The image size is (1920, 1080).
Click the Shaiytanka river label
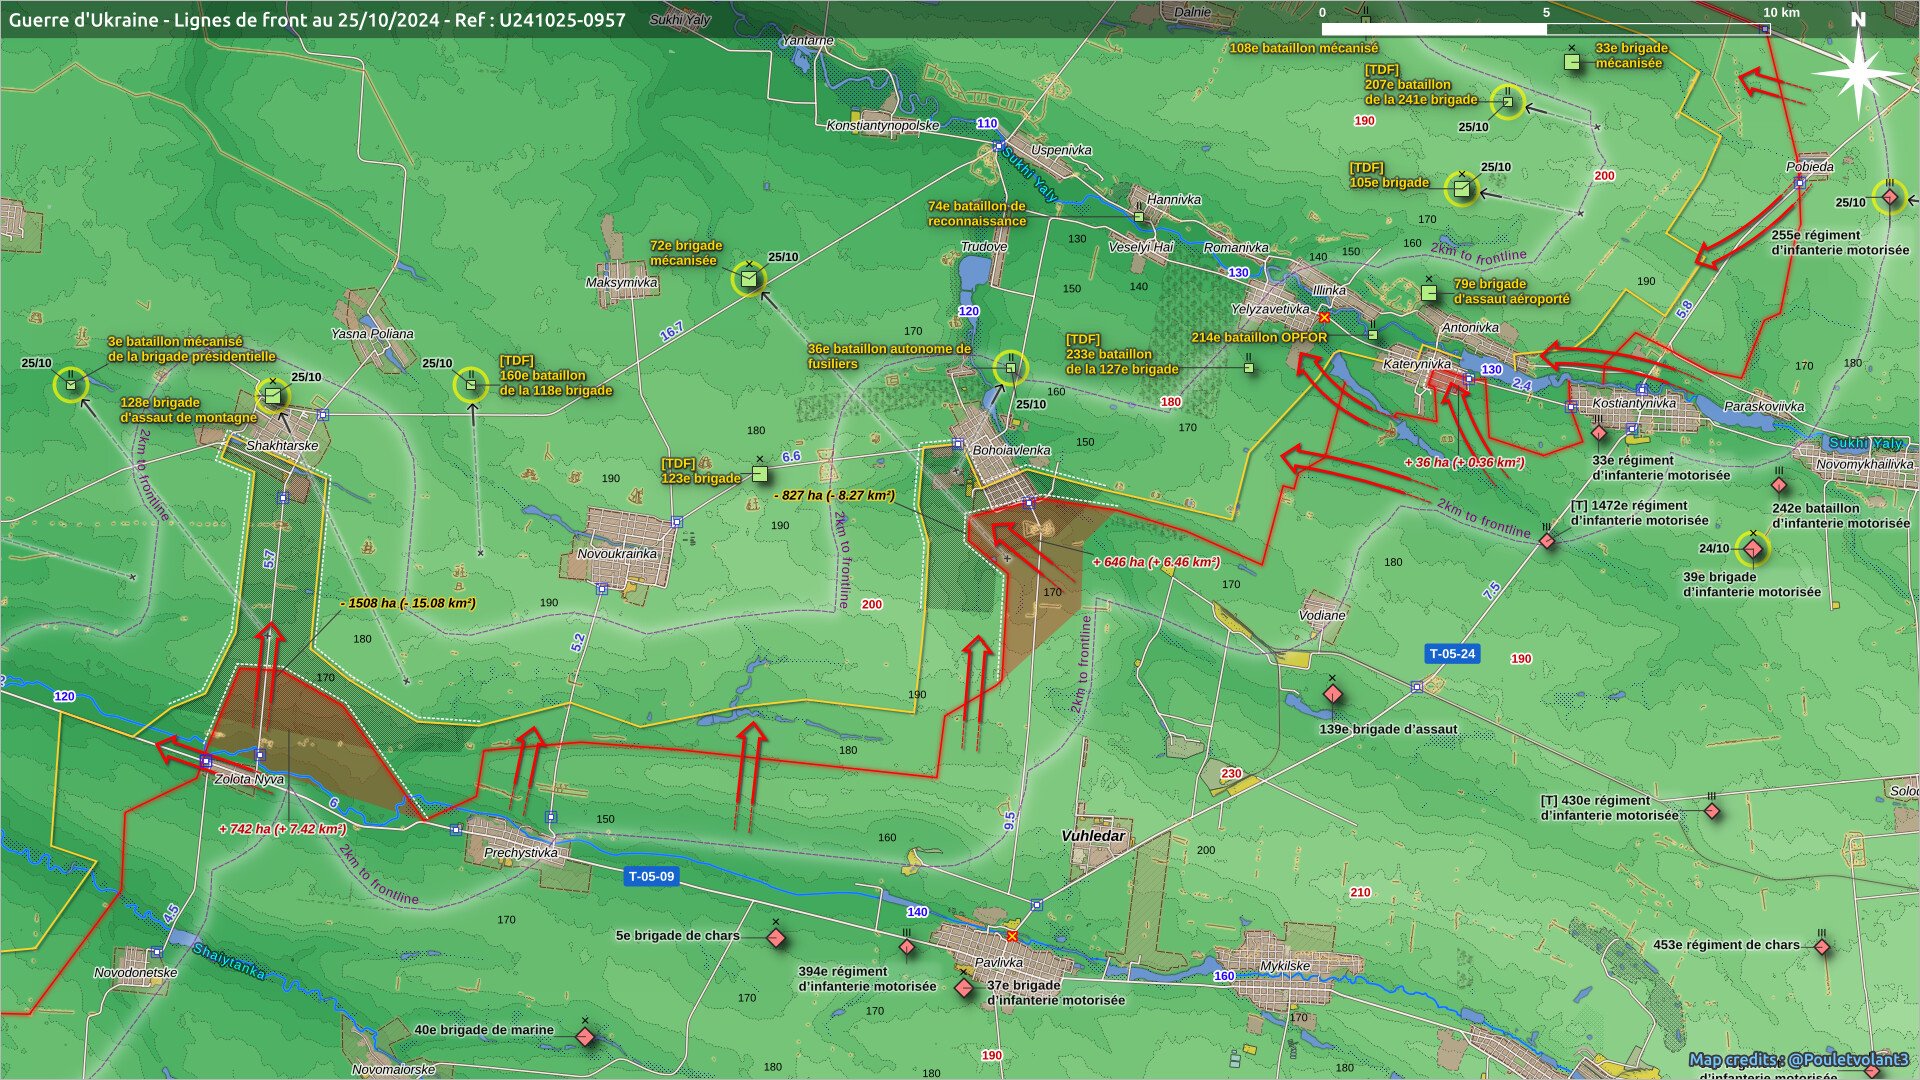coord(229,961)
